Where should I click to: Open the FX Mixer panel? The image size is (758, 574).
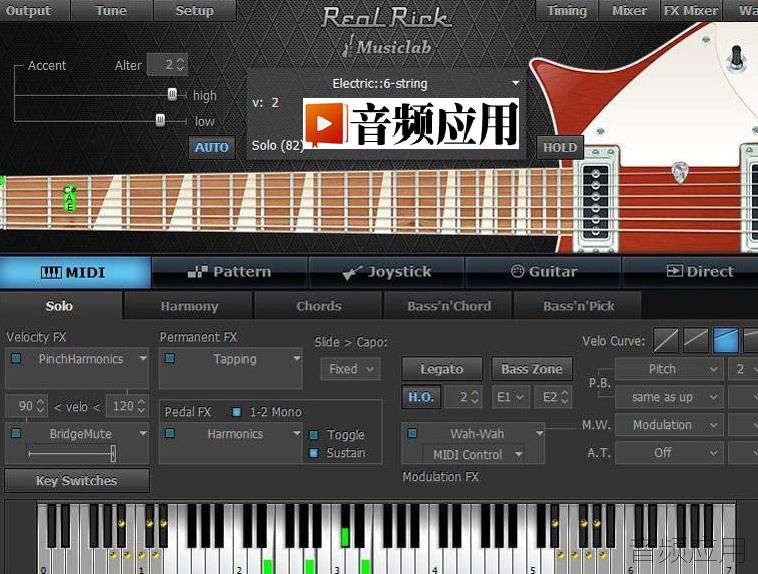coord(691,10)
